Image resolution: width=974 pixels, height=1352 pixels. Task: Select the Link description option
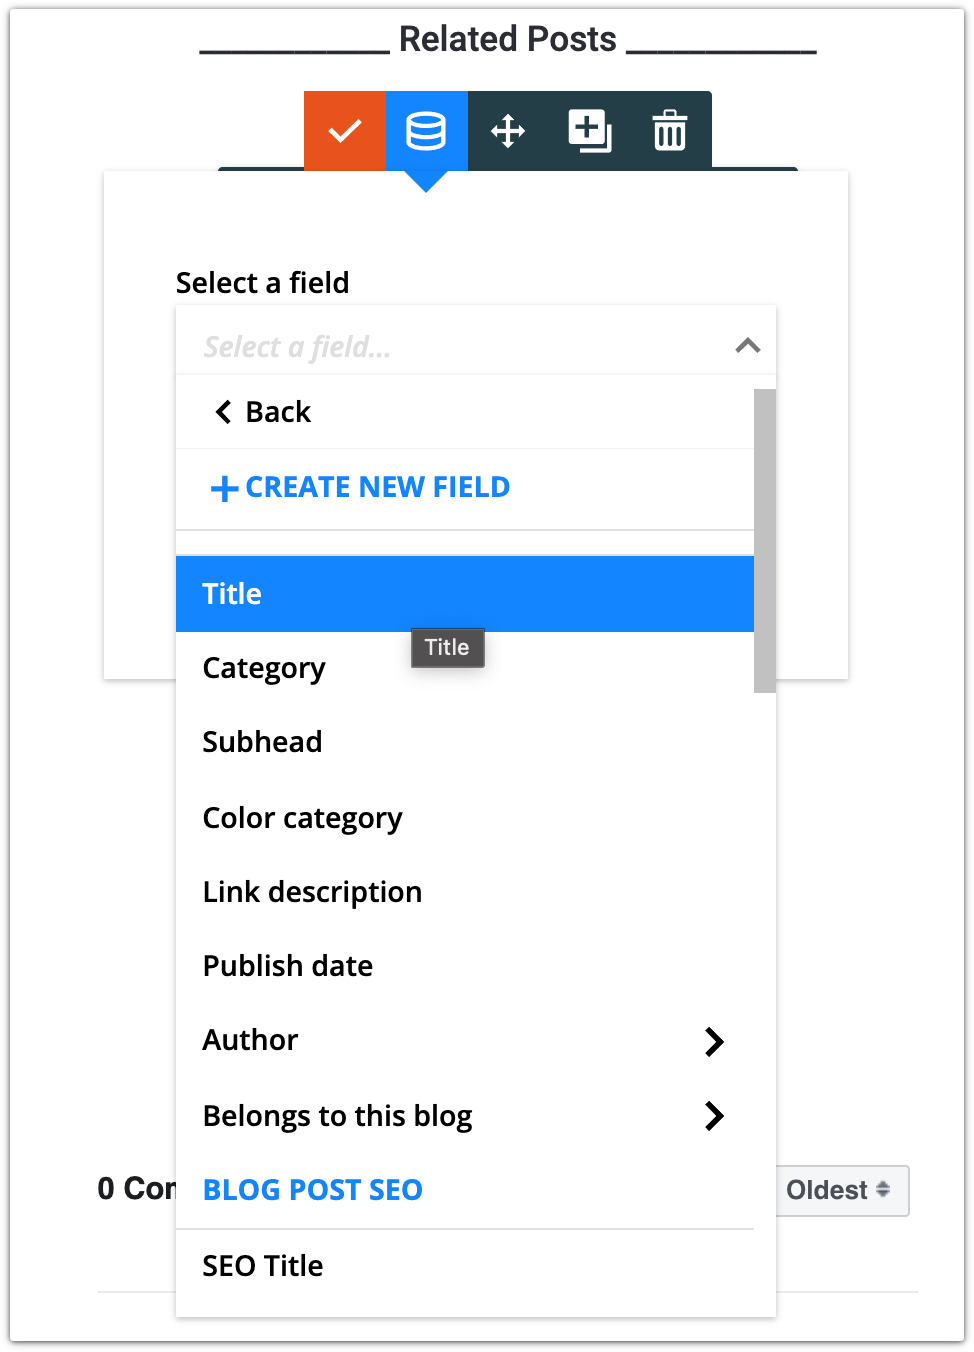[x=465, y=892]
